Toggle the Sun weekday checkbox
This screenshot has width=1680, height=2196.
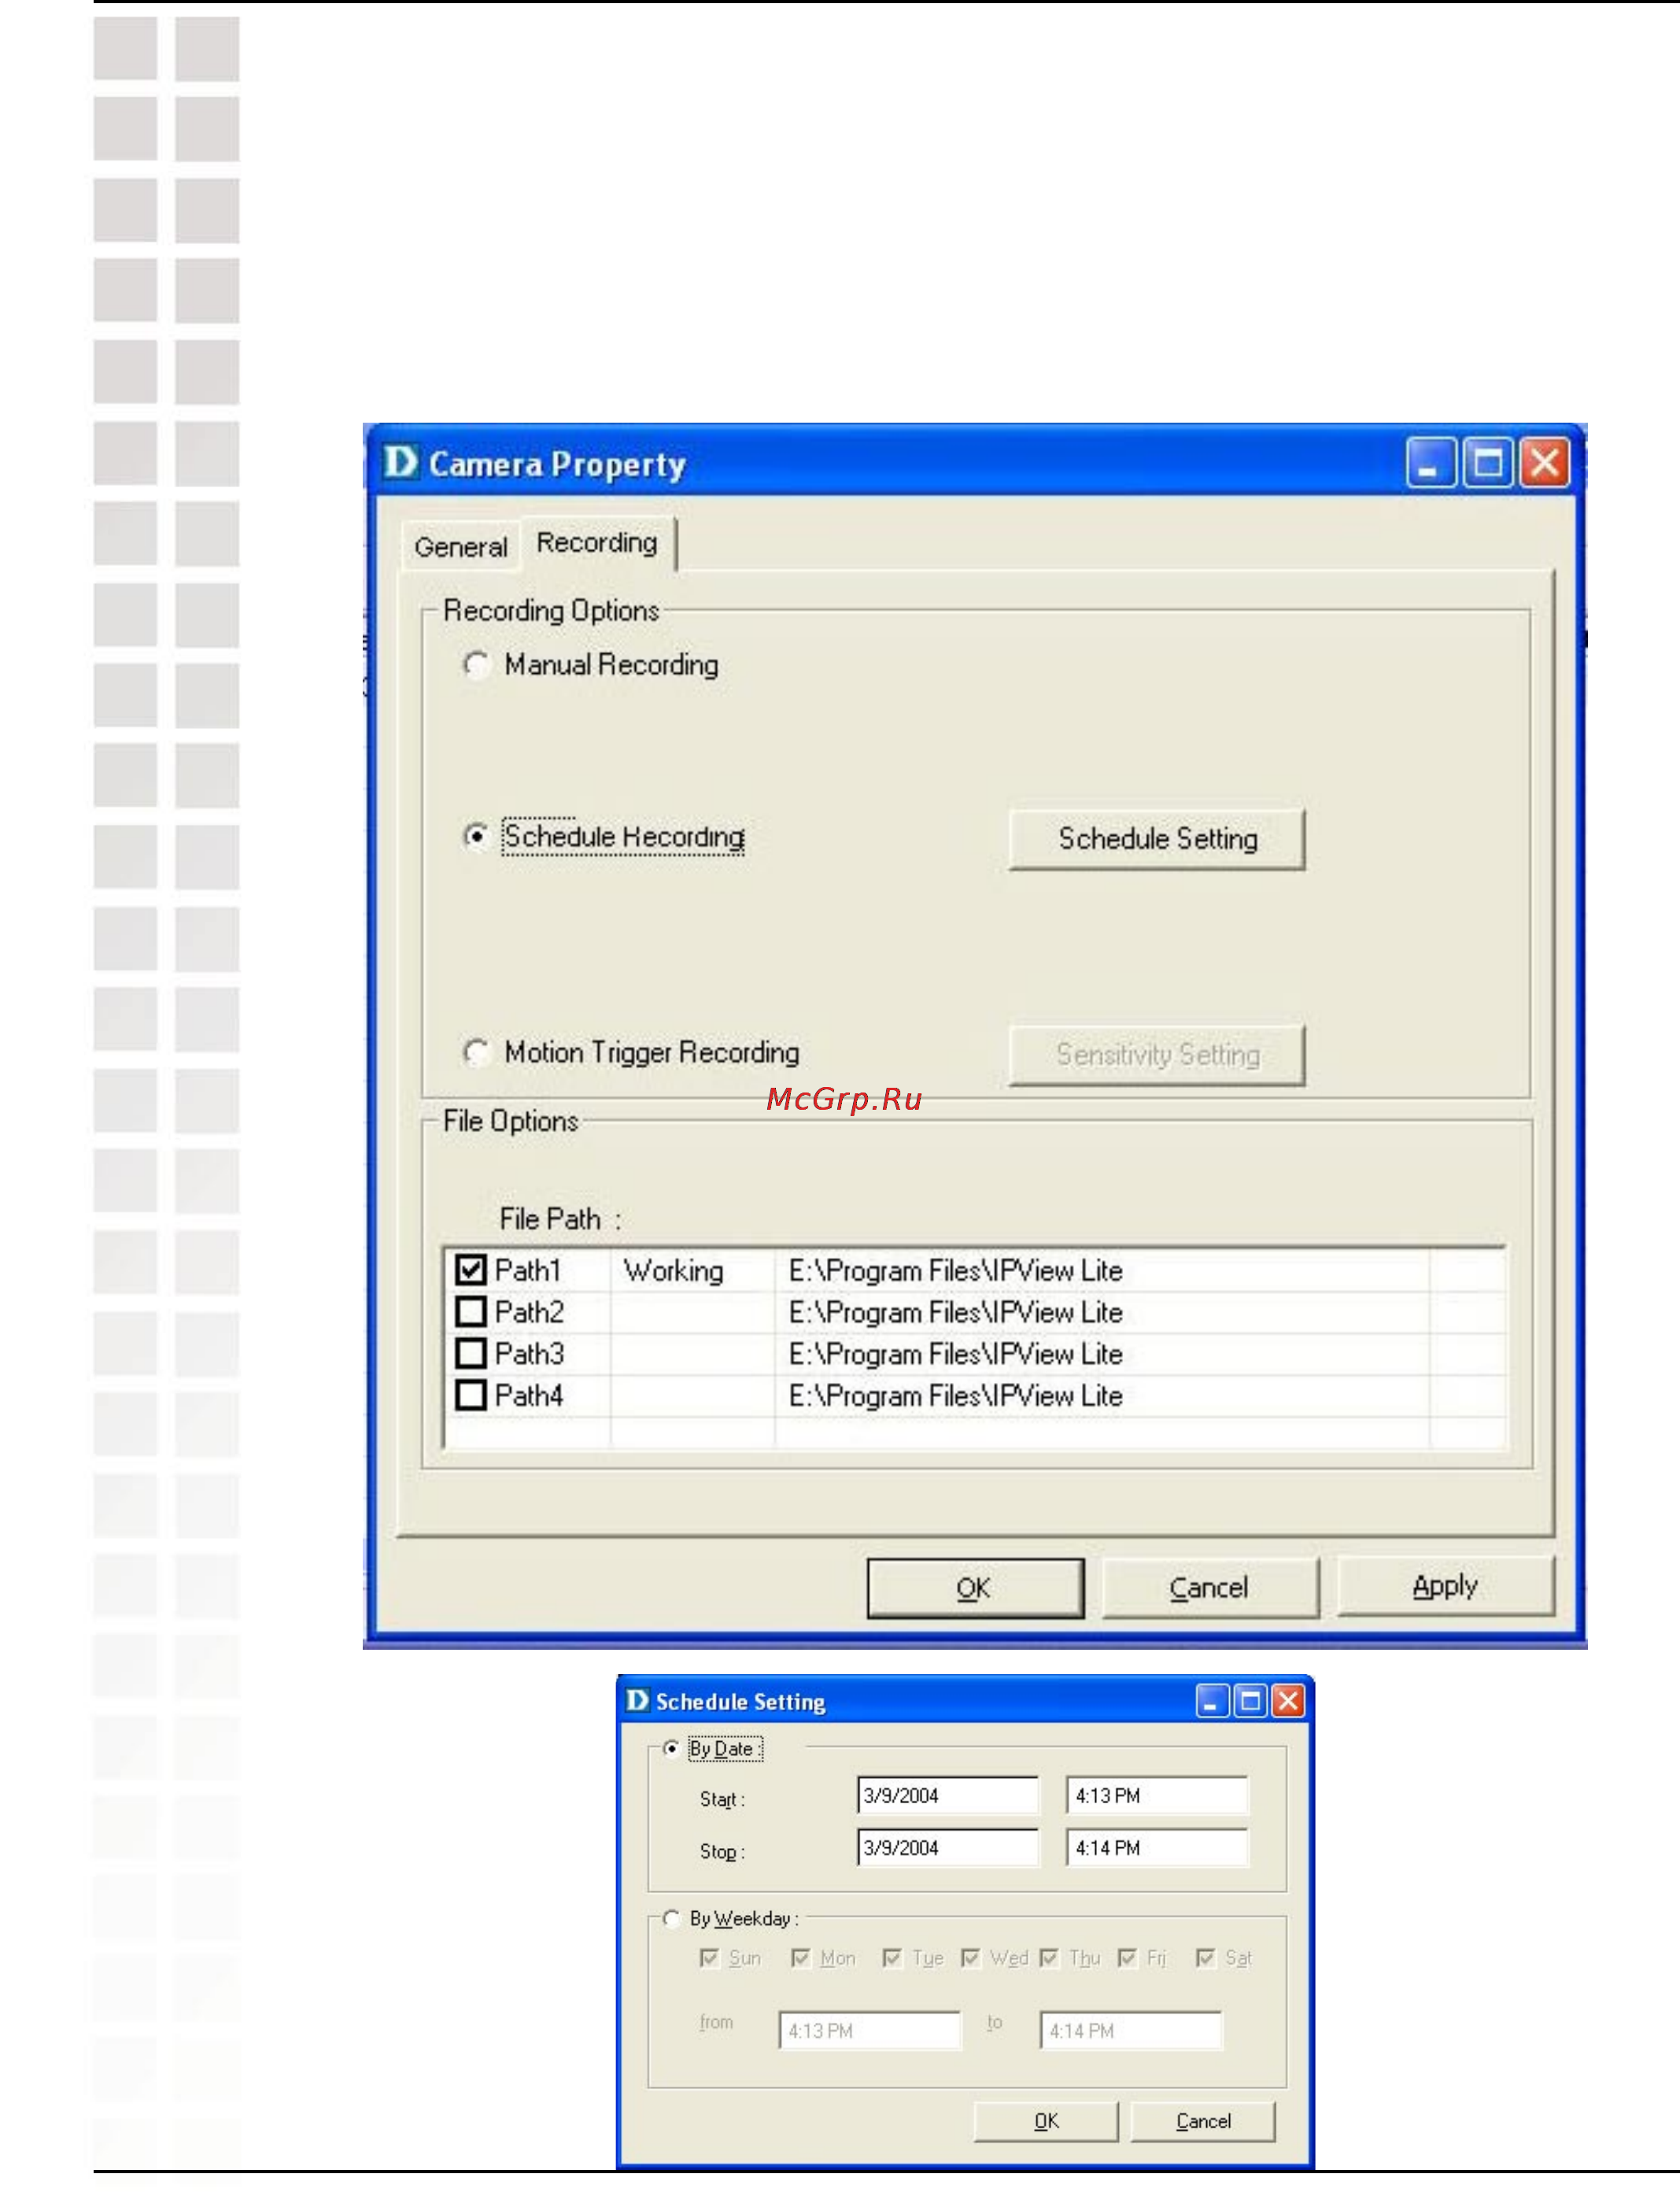709,1957
